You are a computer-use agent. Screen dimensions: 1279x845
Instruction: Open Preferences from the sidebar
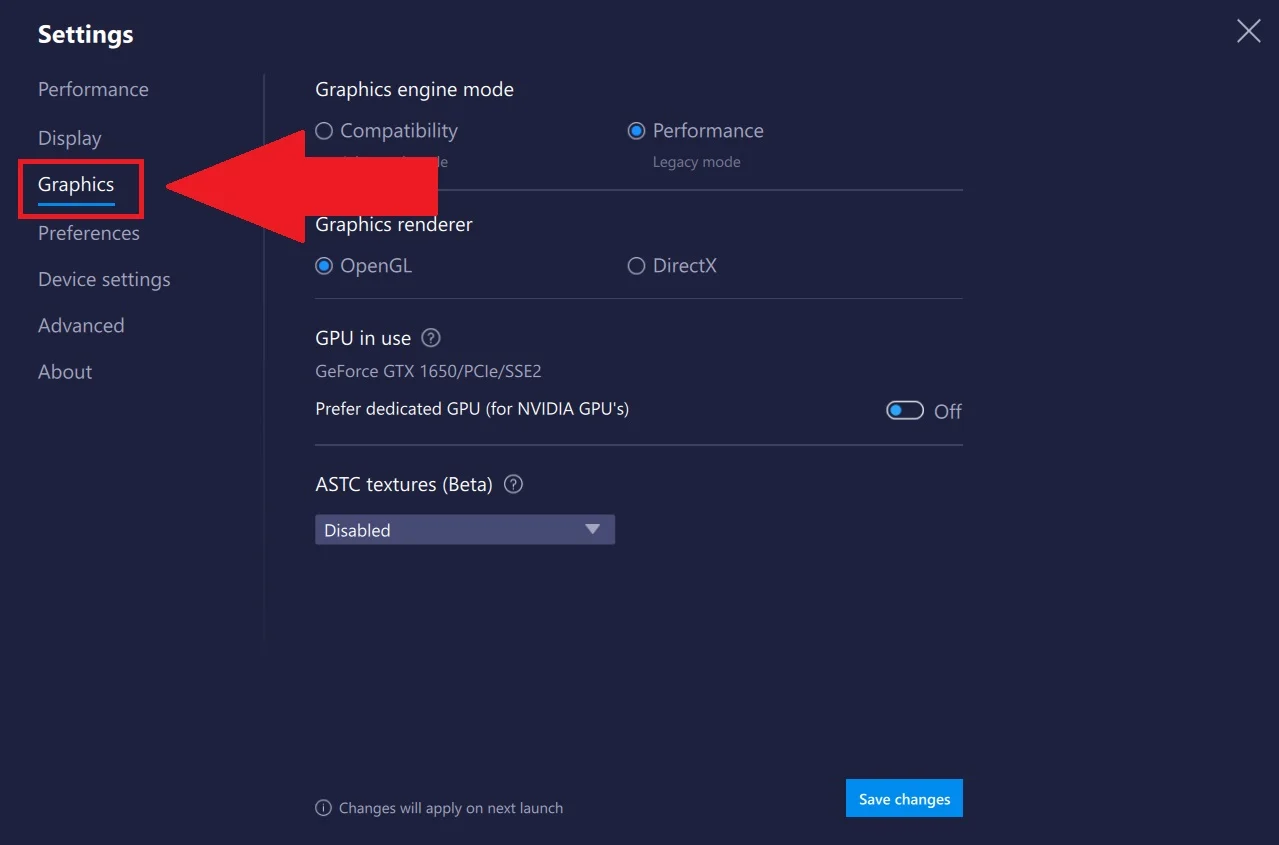point(88,233)
